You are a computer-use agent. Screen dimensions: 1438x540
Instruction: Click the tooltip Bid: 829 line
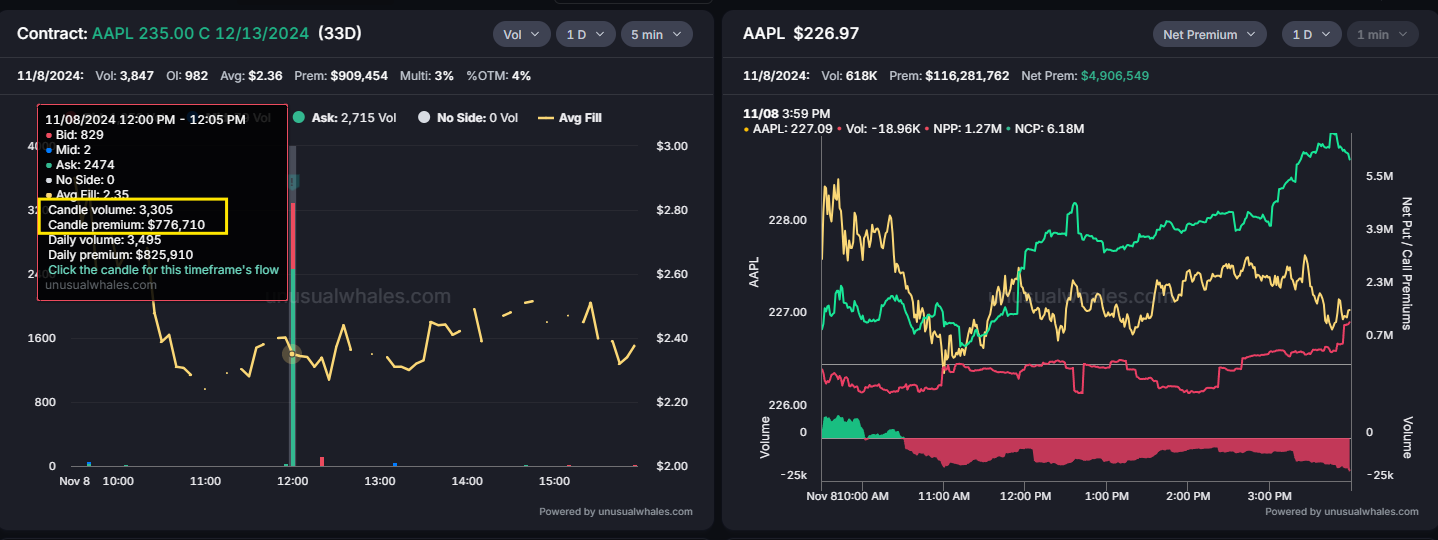tap(75, 134)
